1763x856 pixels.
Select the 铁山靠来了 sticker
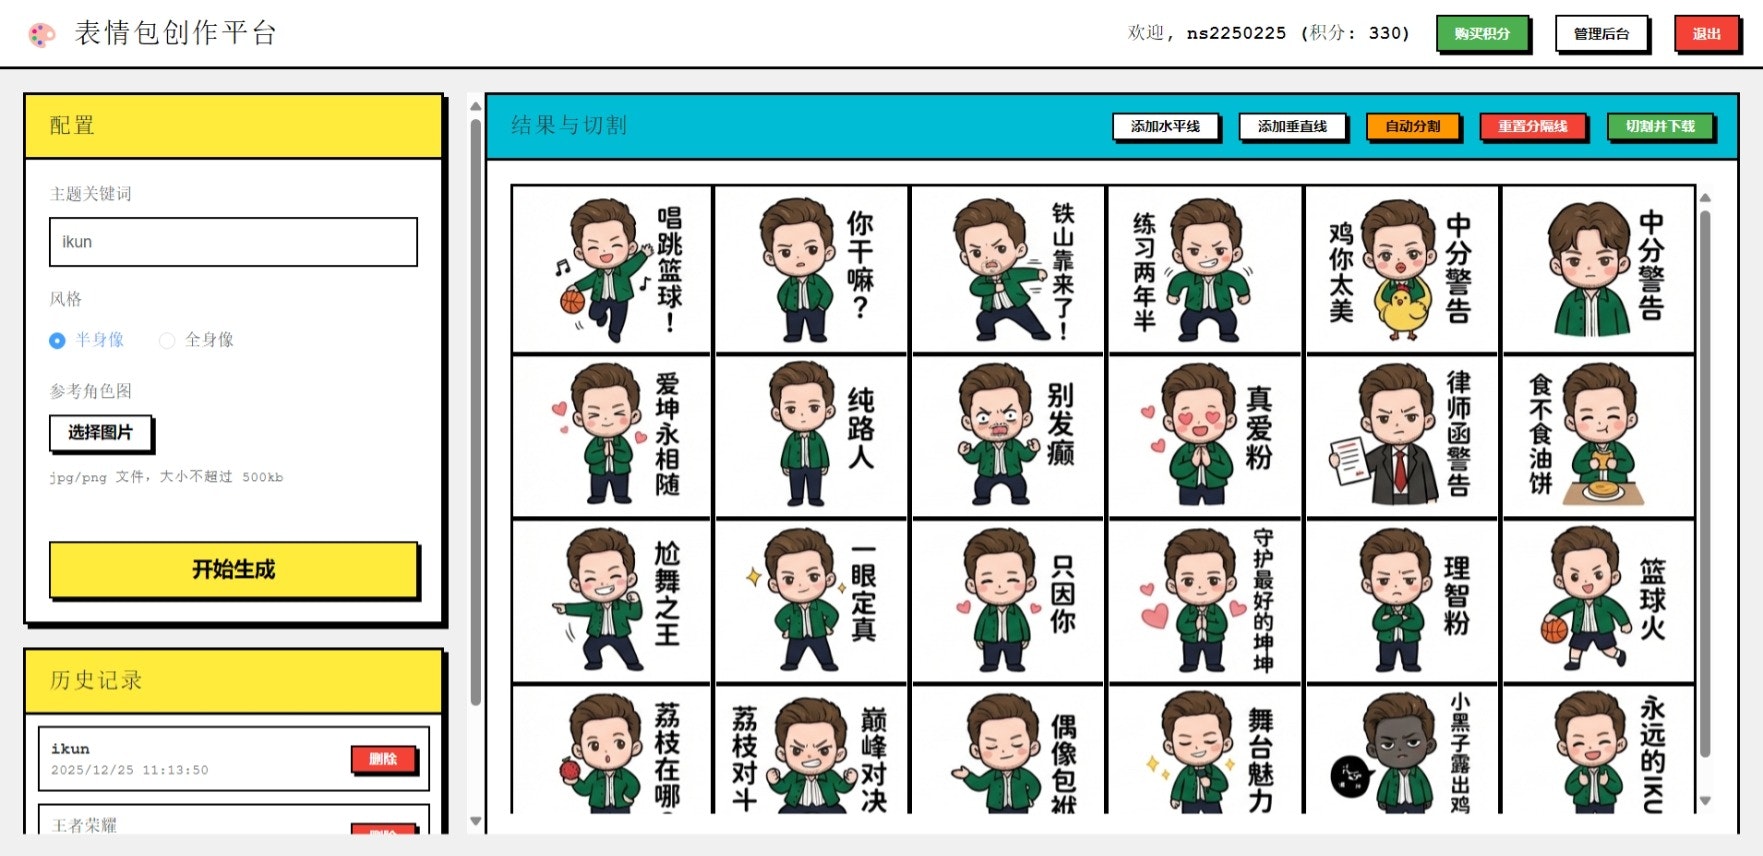tap(1008, 269)
